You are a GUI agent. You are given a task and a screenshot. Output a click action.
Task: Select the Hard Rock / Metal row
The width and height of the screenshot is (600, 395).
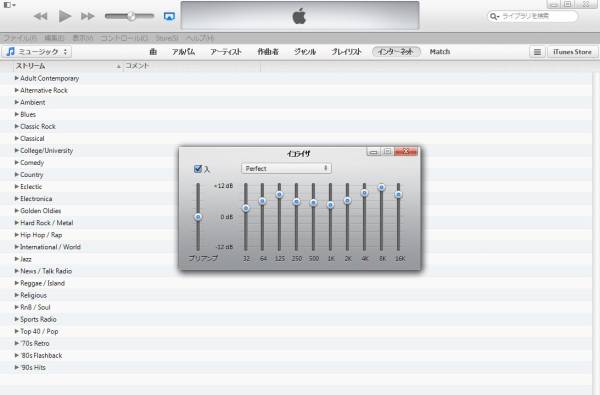297,223
